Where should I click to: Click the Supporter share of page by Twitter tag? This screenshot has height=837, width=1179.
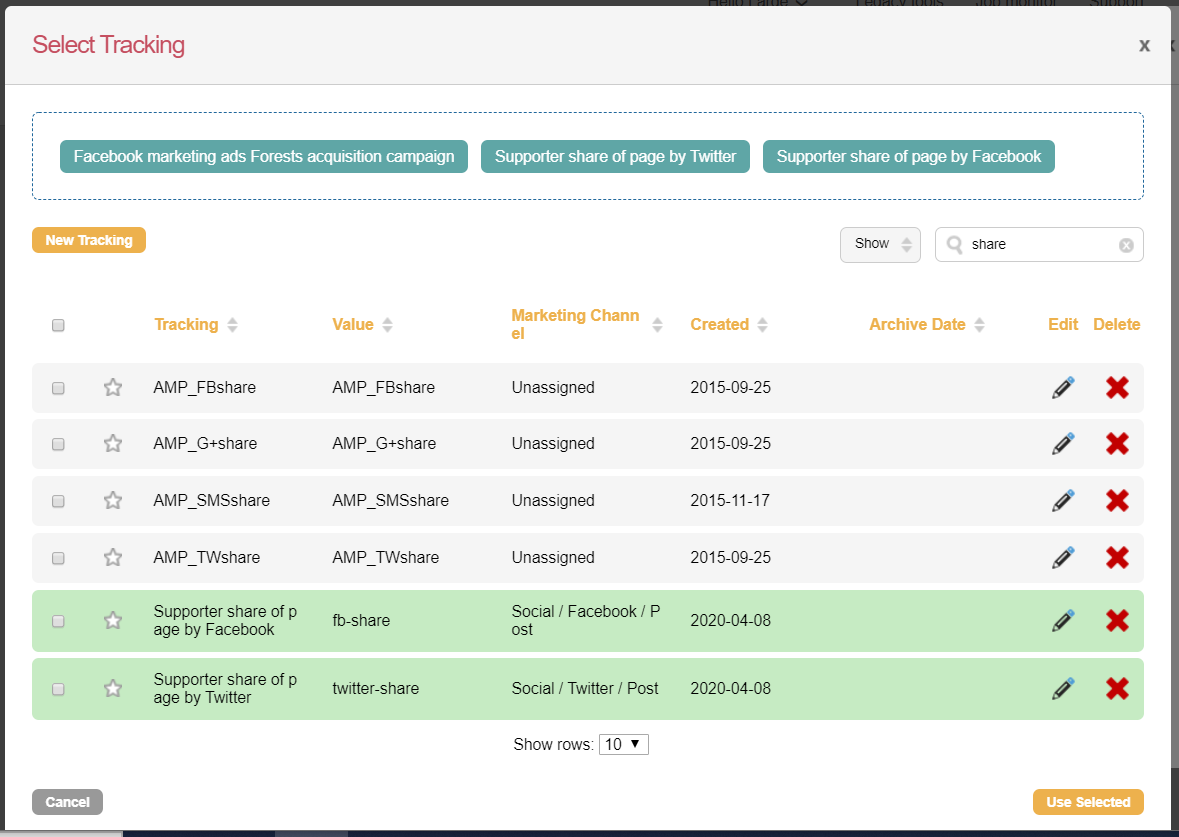click(x=615, y=157)
